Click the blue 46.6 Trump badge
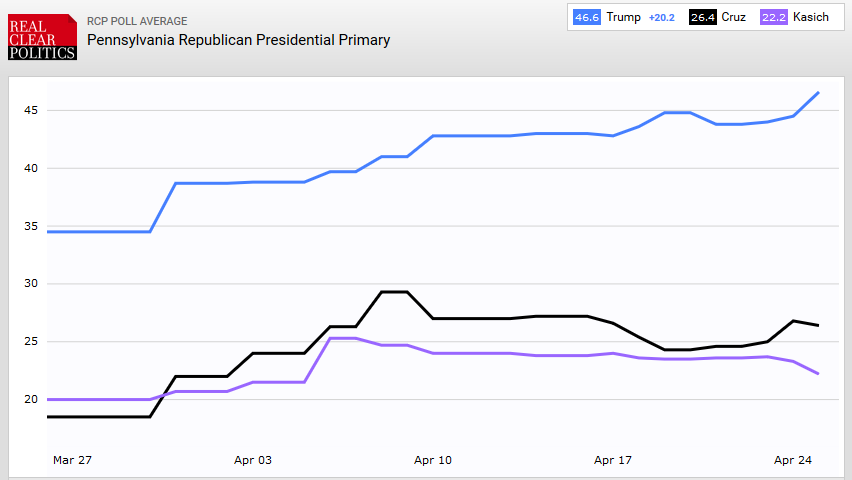Image resolution: width=852 pixels, height=480 pixels. pos(586,17)
